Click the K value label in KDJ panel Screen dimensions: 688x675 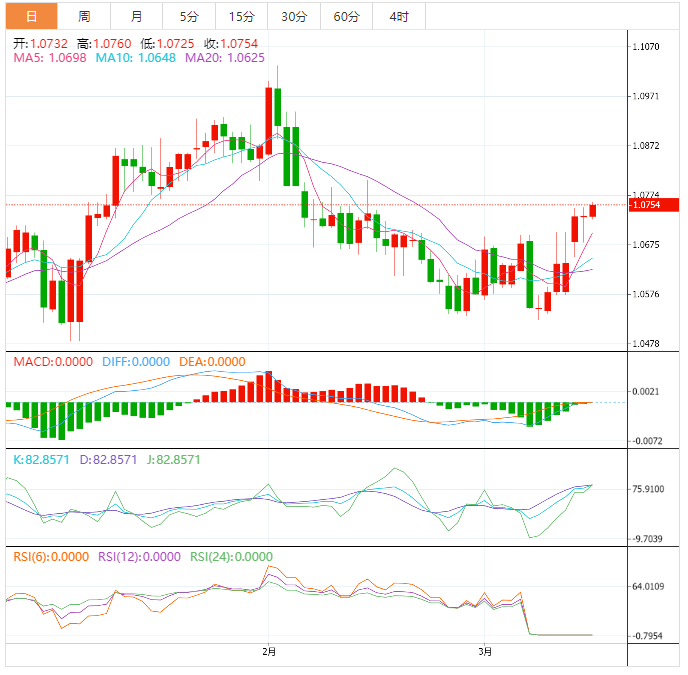41,460
